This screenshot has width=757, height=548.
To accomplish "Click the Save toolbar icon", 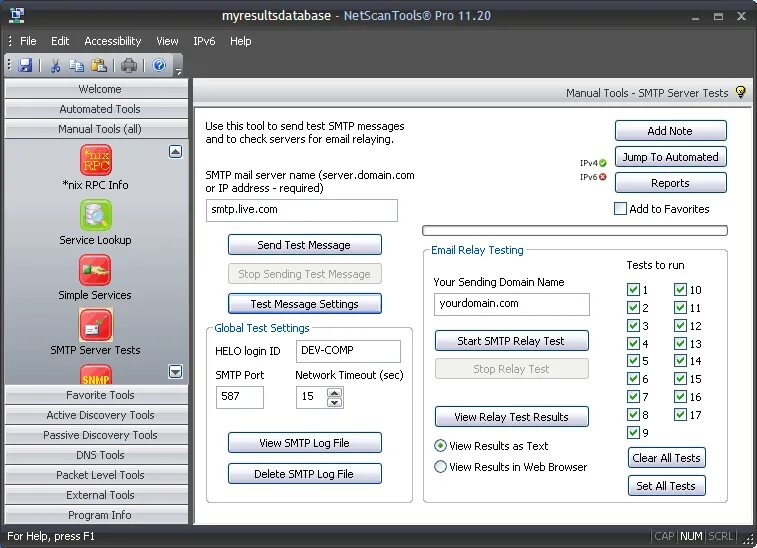I will point(25,65).
